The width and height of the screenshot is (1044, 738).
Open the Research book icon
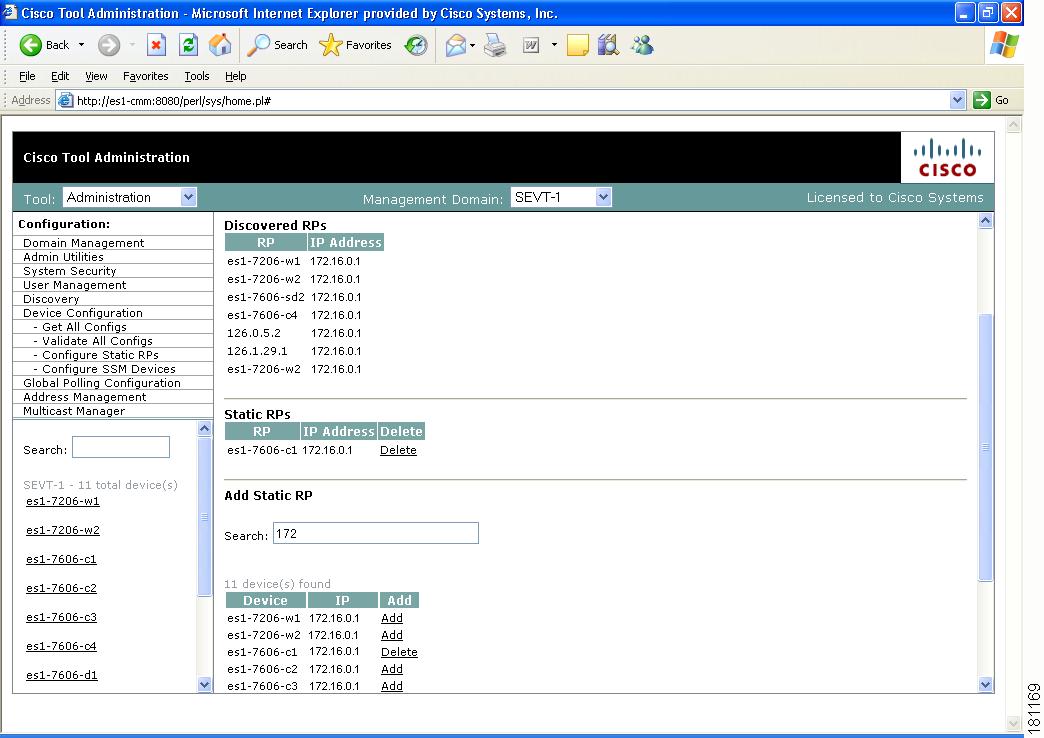point(608,45)
